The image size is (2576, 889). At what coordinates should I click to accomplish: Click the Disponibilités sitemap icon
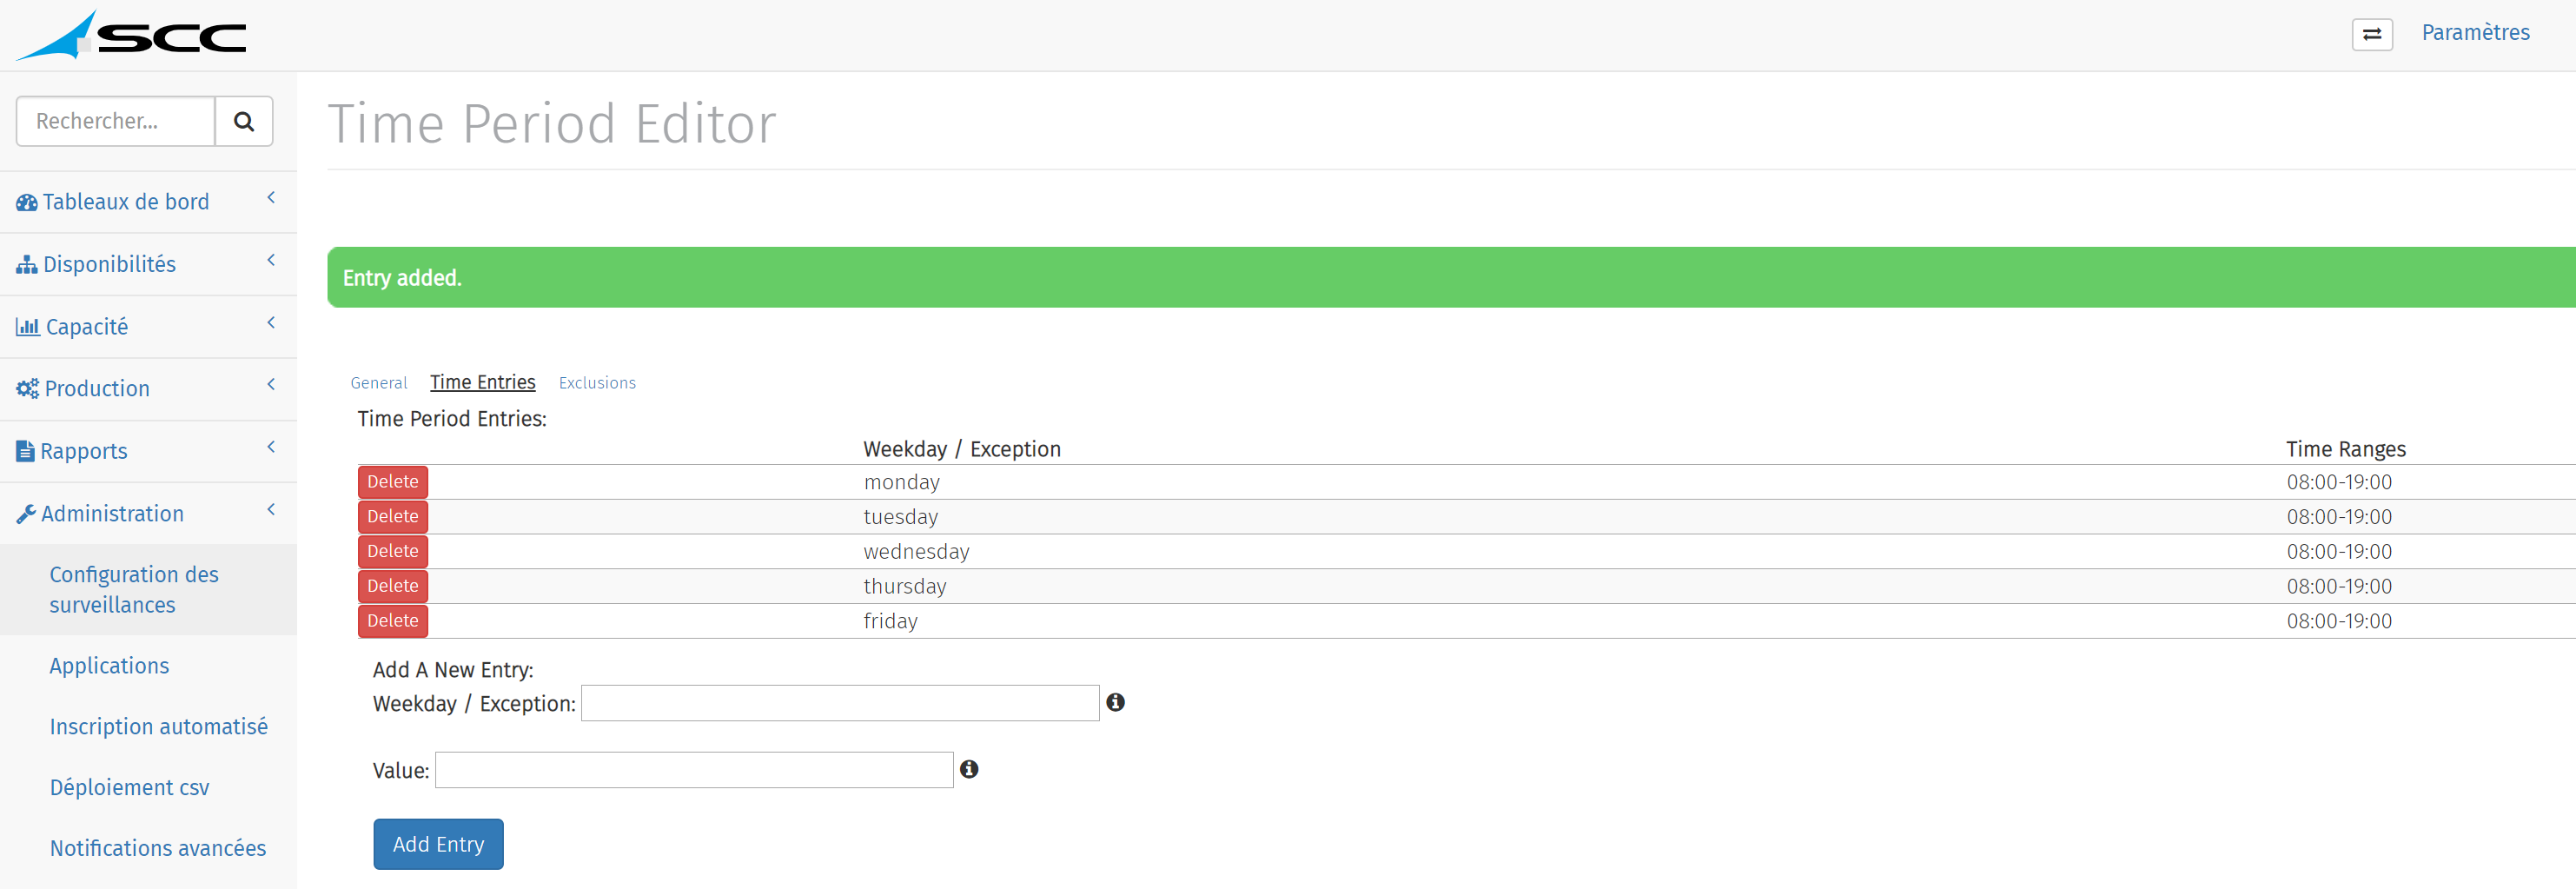tap(27, 264)
